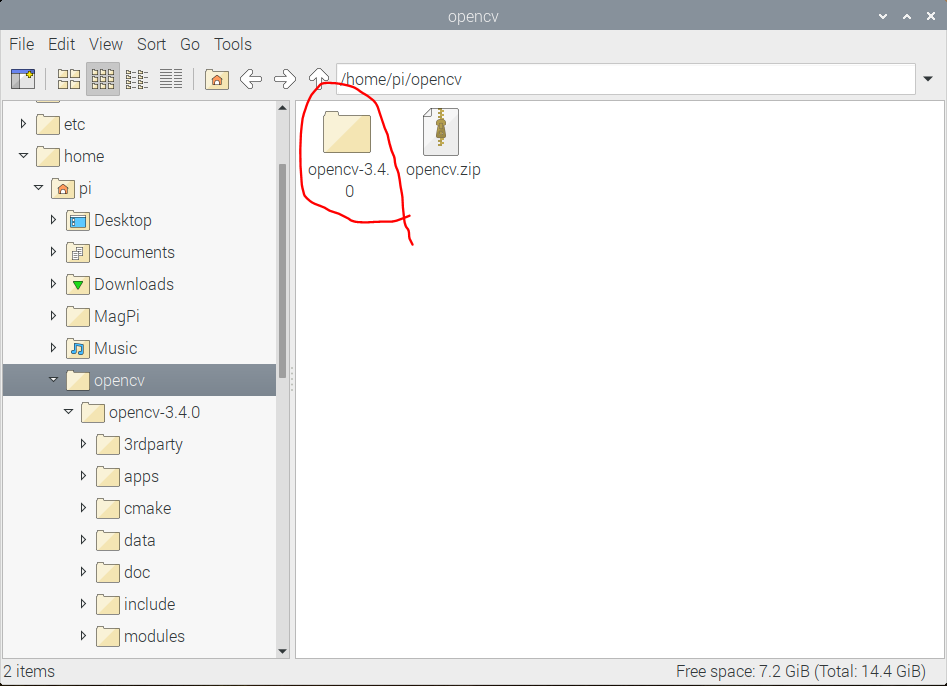947x686 pixels.
Task: Expand Documents folder in tree
Action: click(x=53, y=252)
